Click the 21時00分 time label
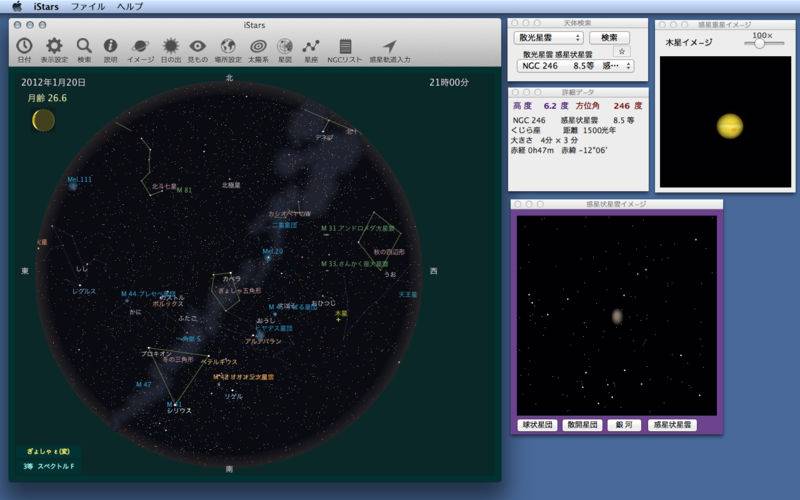 pos(449,82)
